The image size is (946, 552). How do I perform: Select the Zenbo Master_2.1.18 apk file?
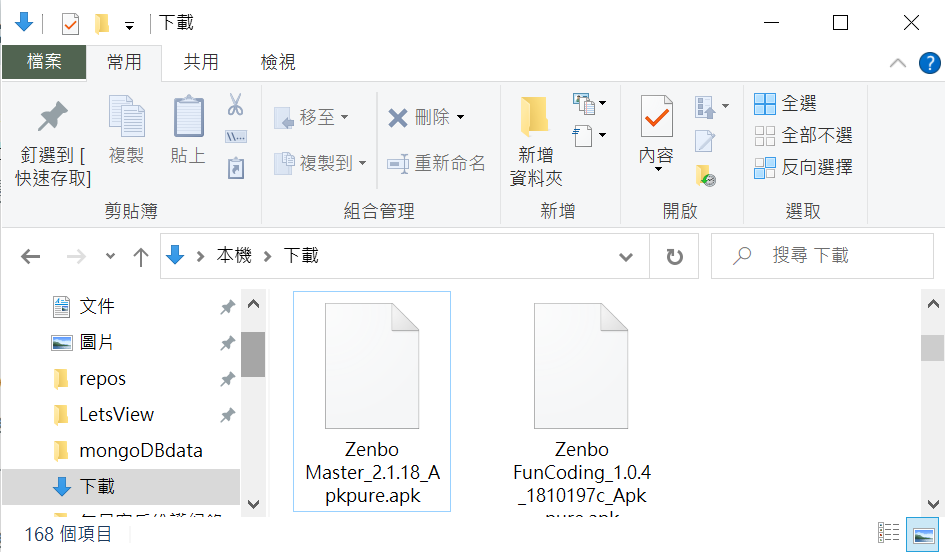pos(372,401)
